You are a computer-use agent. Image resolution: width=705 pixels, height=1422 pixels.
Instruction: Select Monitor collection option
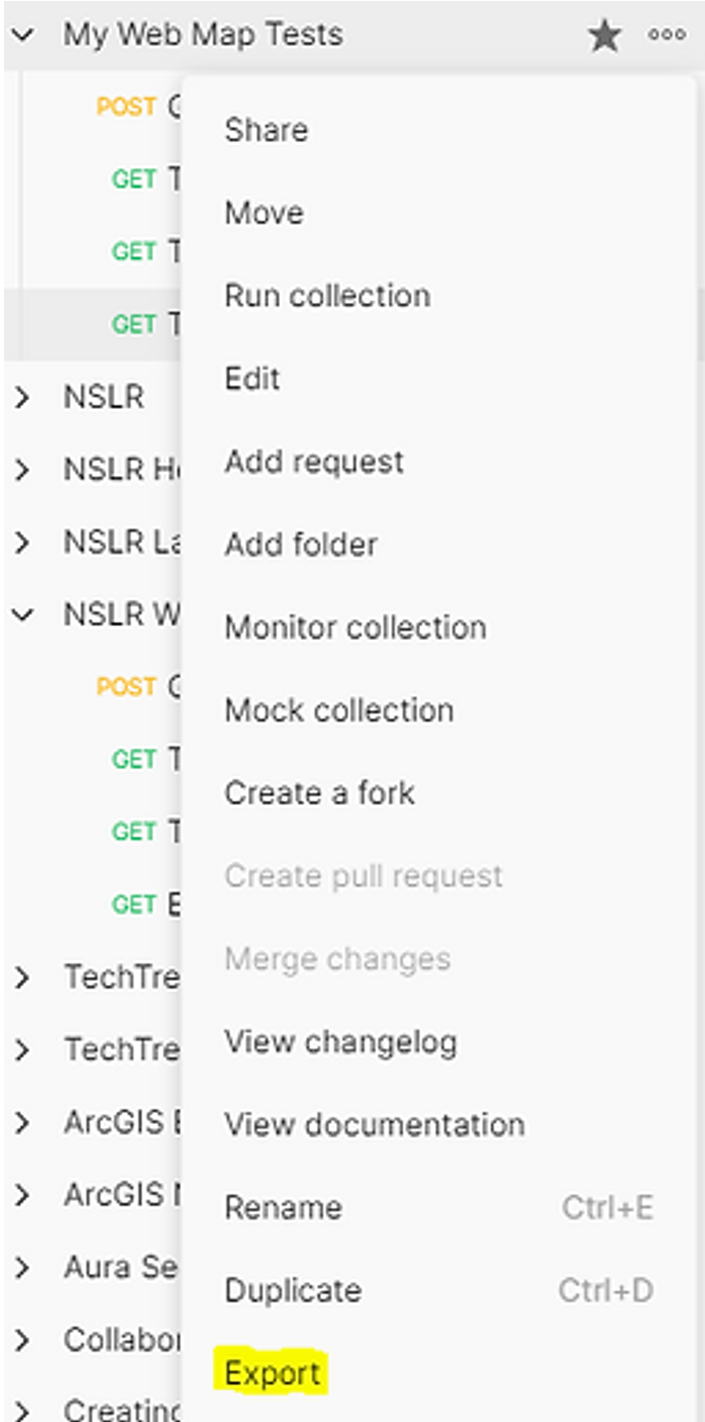point(355,628)
